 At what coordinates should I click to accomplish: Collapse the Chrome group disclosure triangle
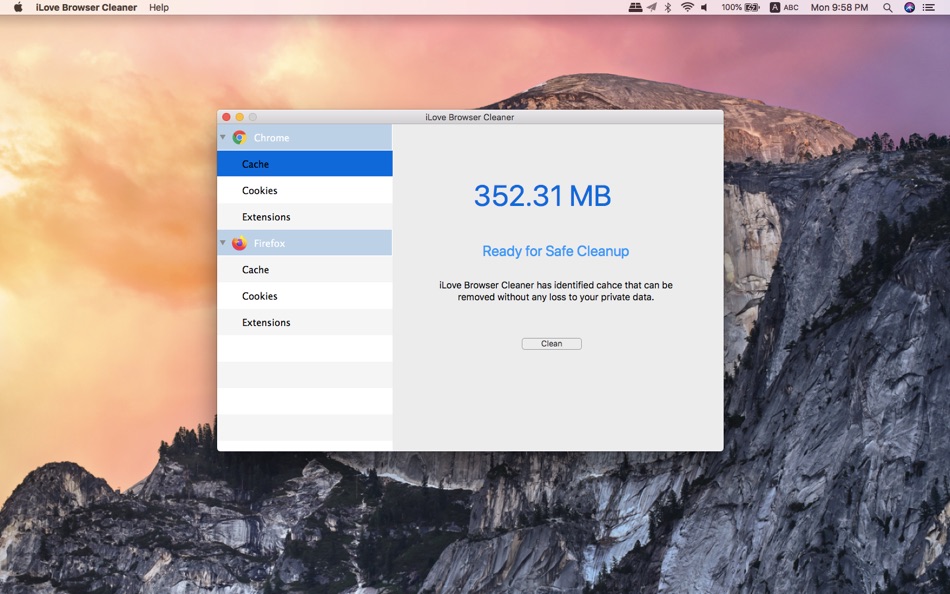pos(223,138)
